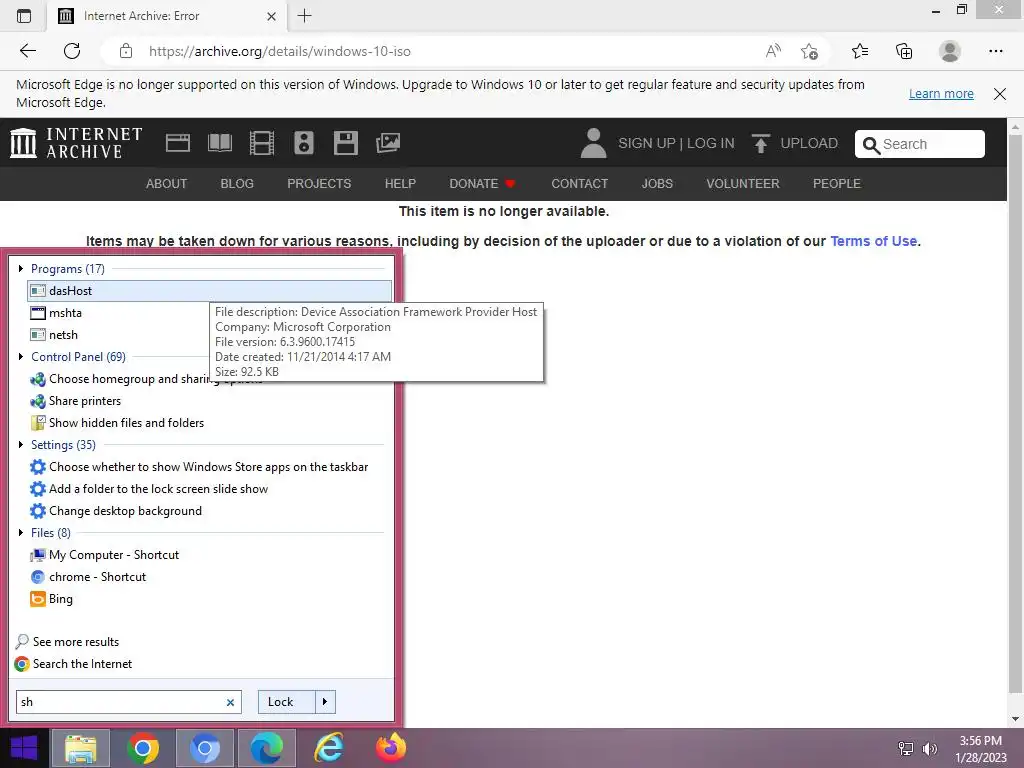Open the Collections icon in Edge toolbar
This screenshot has height=768, width=1024.
tap(904, 51)
